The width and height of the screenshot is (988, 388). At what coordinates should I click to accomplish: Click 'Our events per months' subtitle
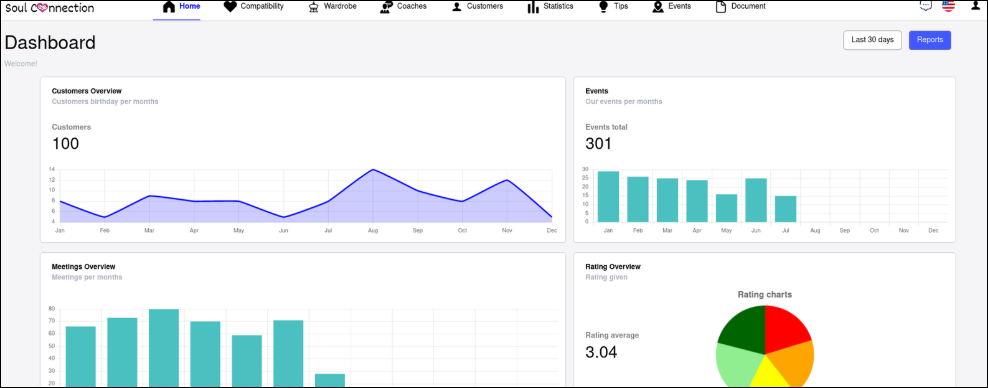point(624,101)
